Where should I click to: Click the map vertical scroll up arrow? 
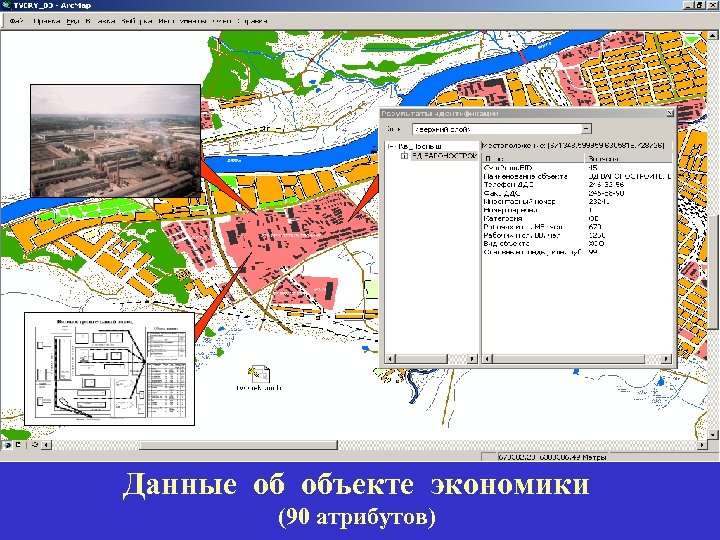[713, 35]
